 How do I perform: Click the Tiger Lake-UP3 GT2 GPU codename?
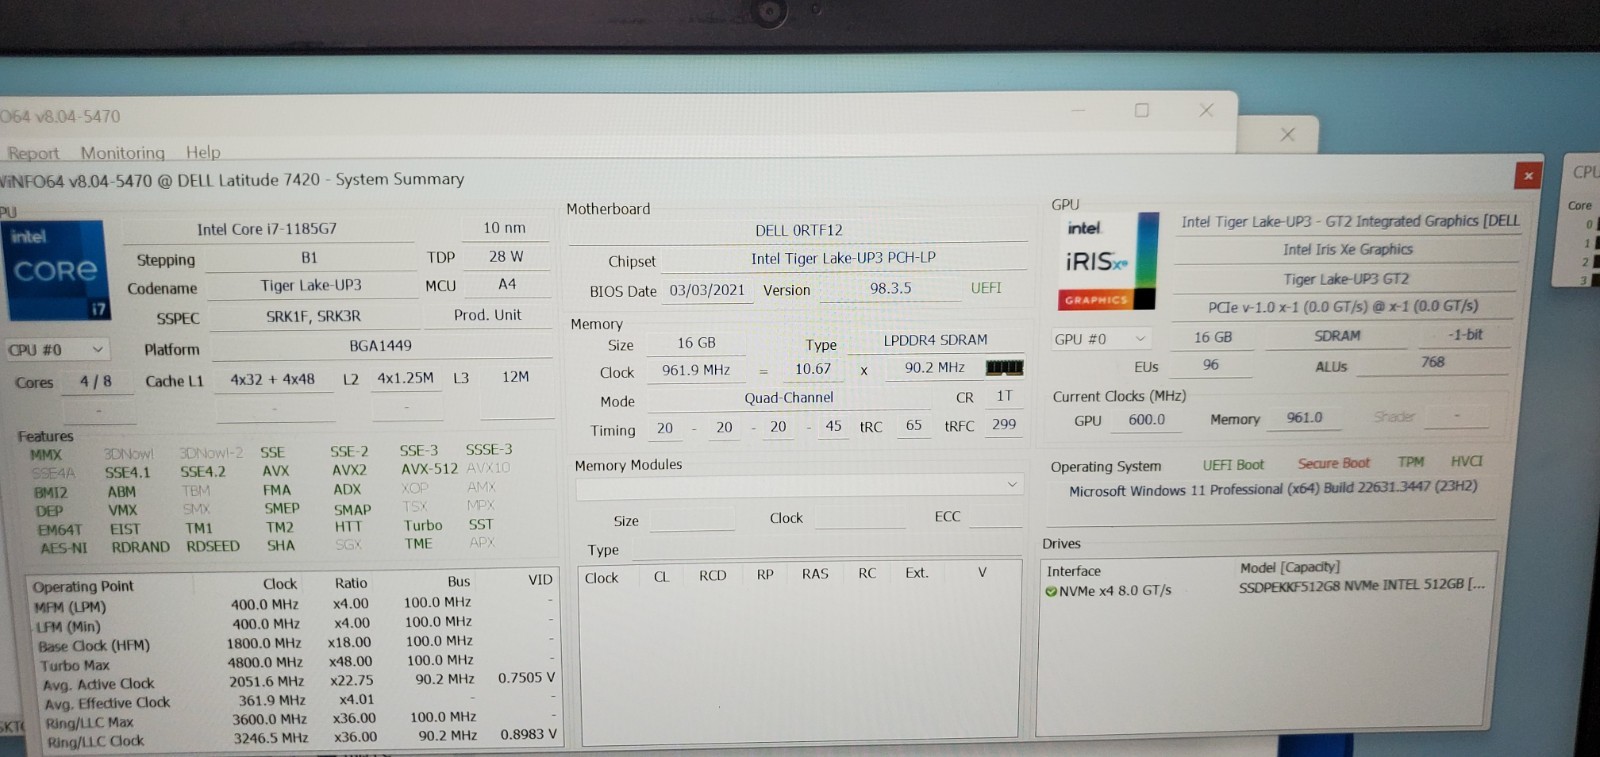(1346, 279)
